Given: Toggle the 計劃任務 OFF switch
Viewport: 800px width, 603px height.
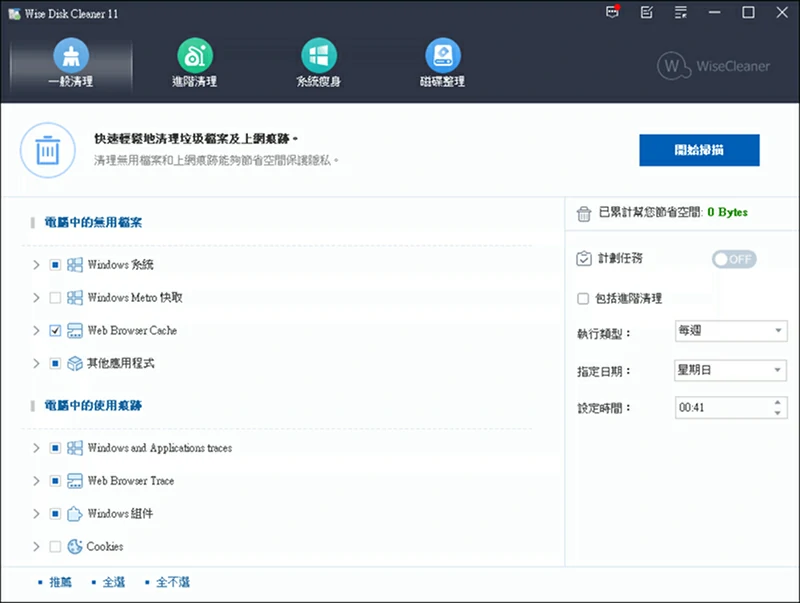Looking at the screenshot, I should pyautogui.click(x=734, y=259).
